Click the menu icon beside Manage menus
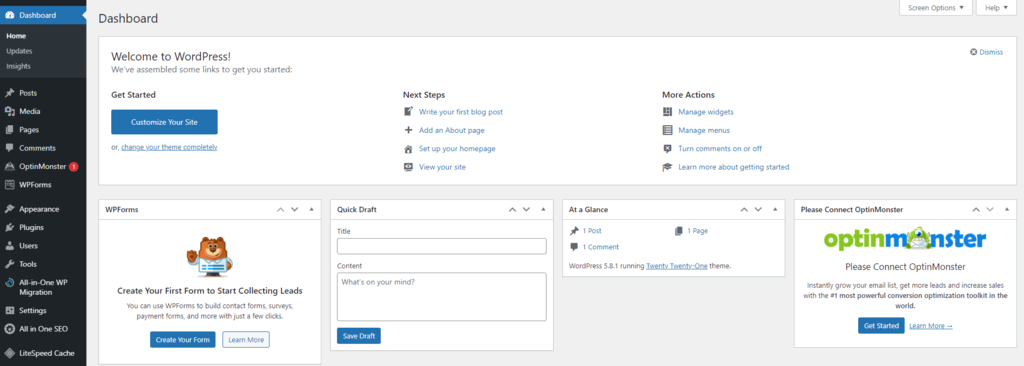The height and width of the screenshot is (366, 1024). tap(667, 130)
